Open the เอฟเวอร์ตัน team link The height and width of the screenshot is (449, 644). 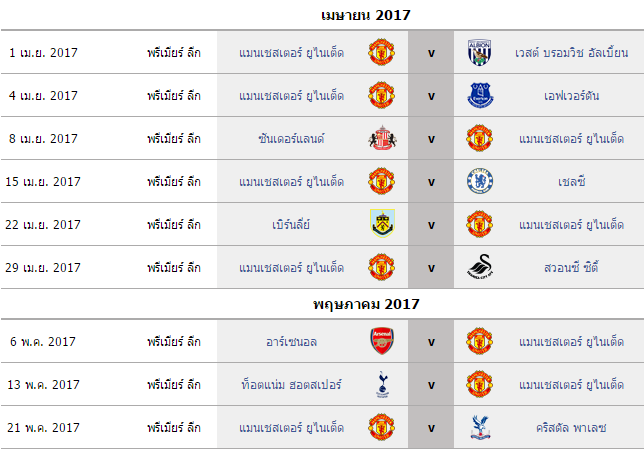point(571,96)
